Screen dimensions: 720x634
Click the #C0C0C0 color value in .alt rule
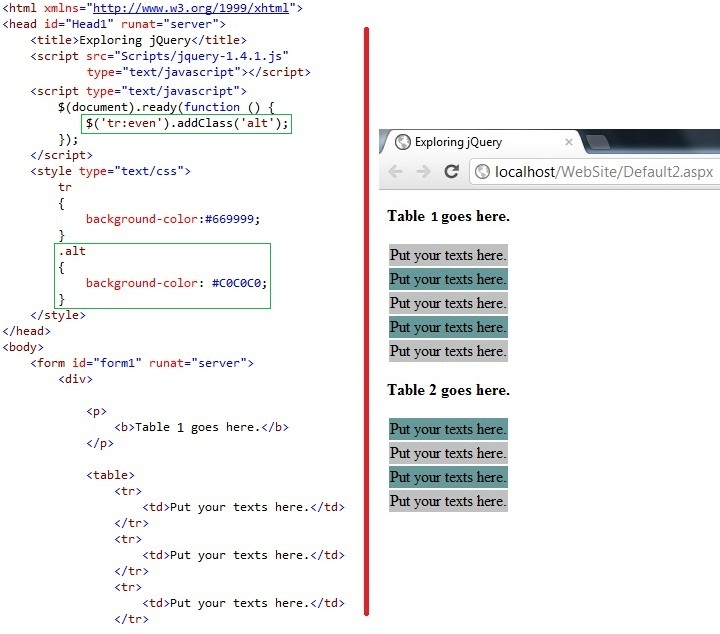click(236, 283)
